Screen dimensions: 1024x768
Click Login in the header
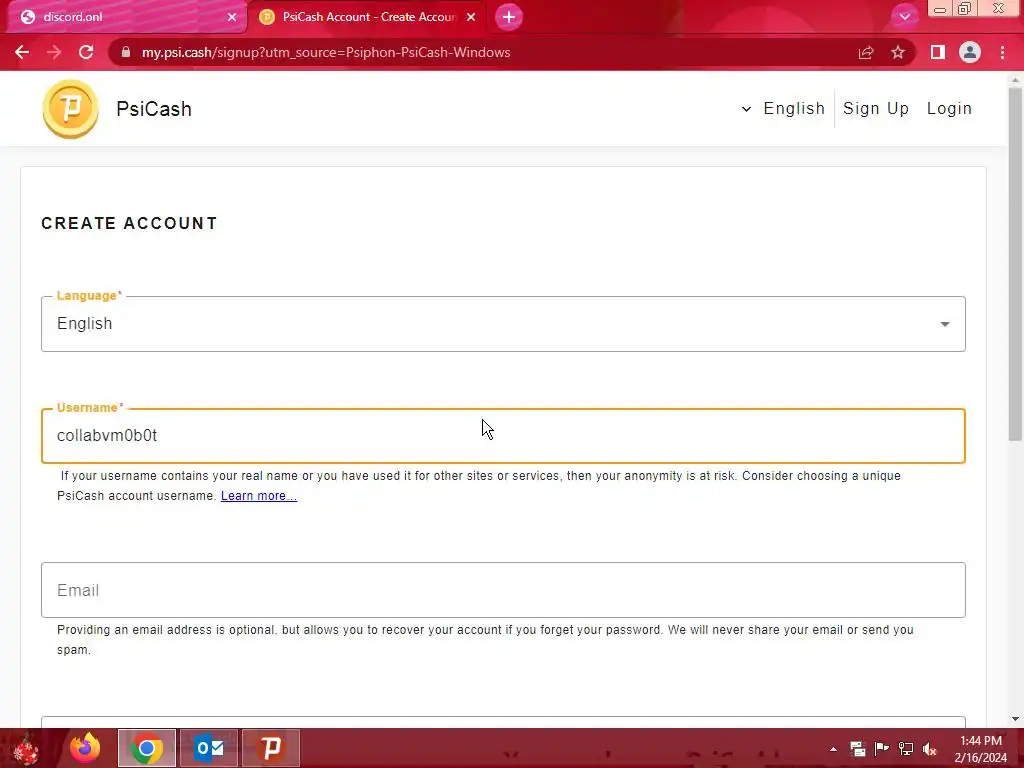point(950,108)
